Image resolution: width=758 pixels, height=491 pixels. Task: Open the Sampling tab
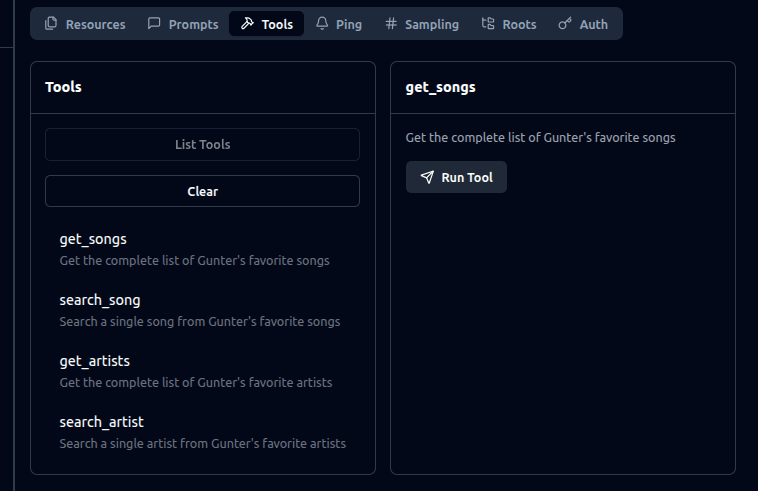click(x=431, y=24)
